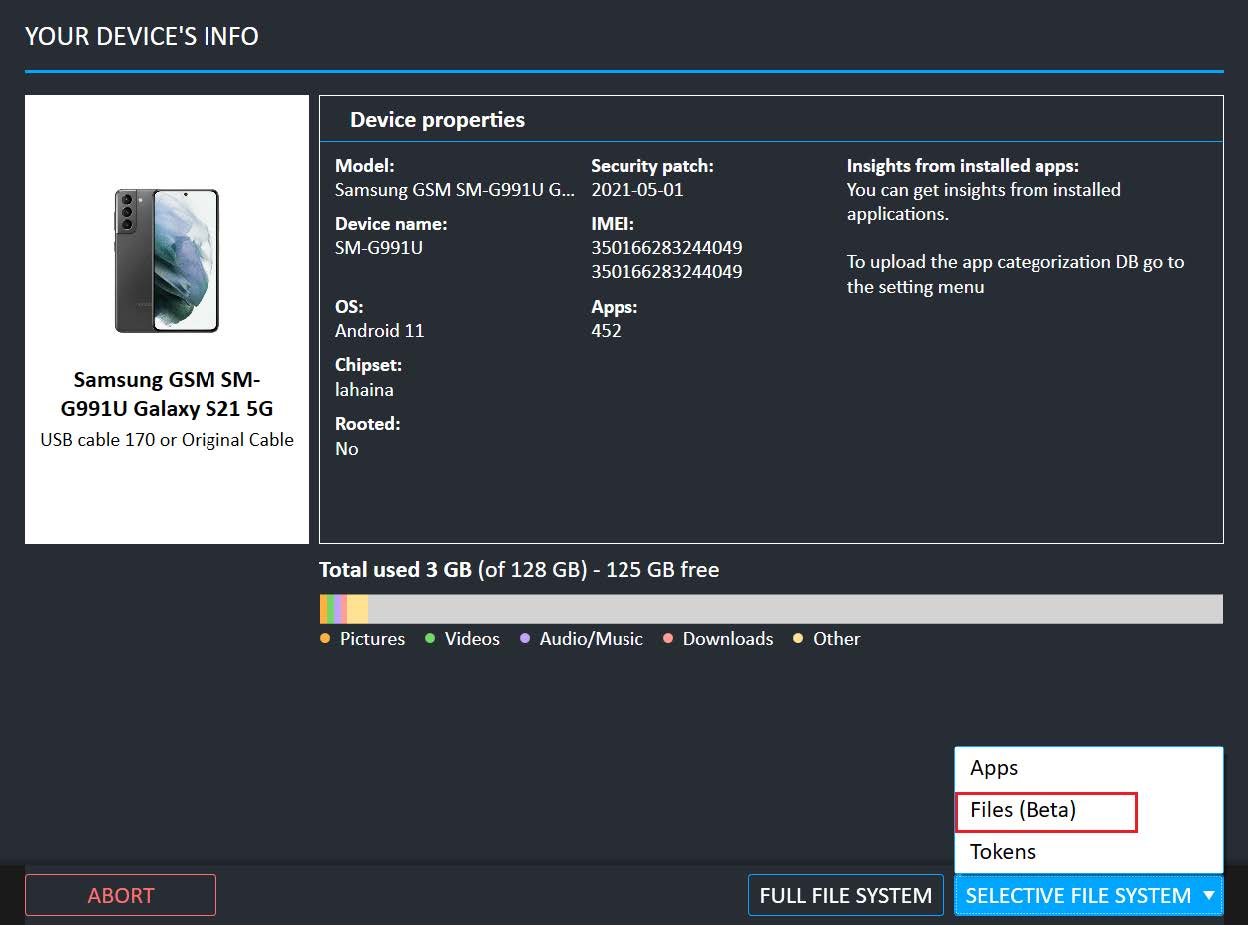The width and height of the screenshot is (1248, 925).
Task: Choose Tokens from the selective menu
Action: tap(1089, 852)
